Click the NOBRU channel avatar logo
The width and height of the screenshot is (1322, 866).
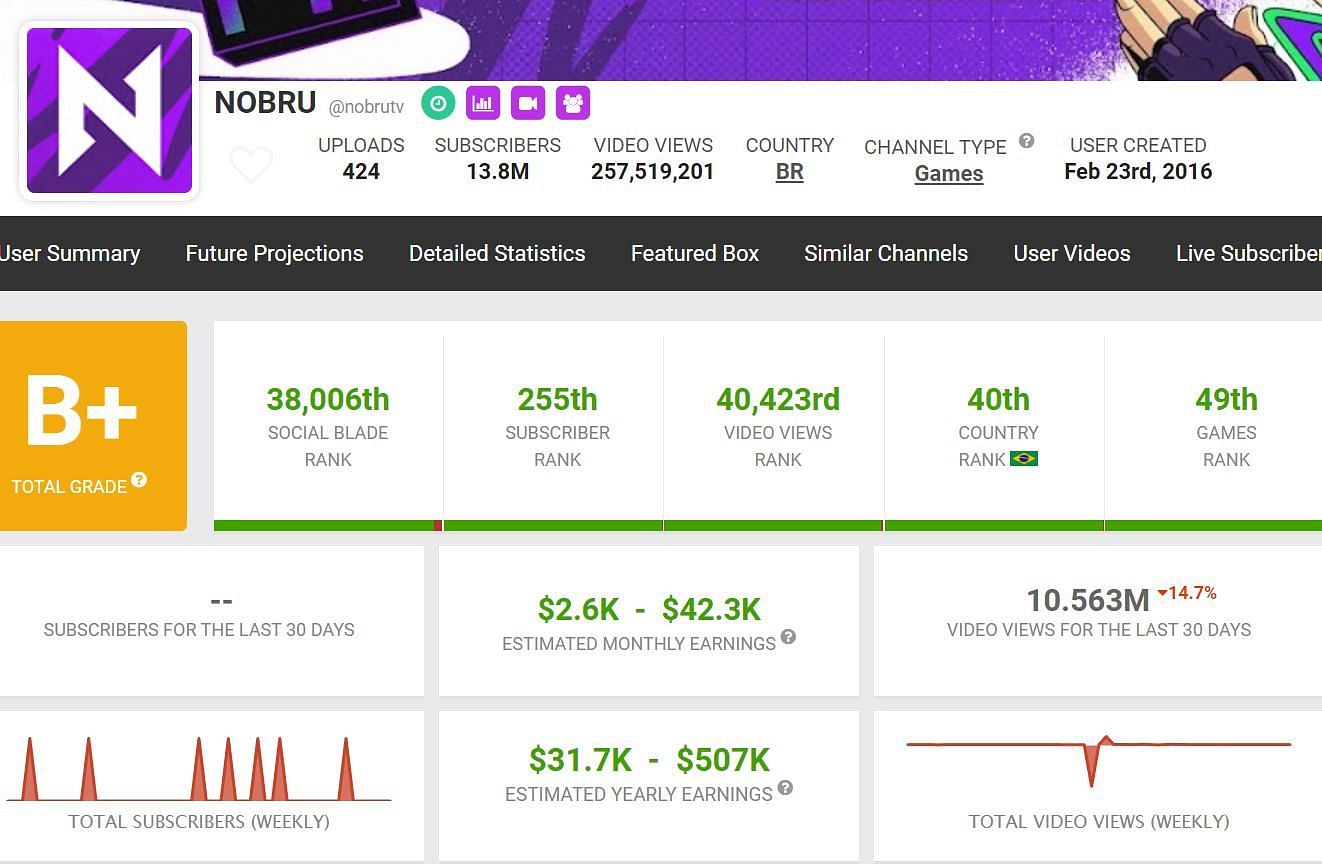coord(109,110)
